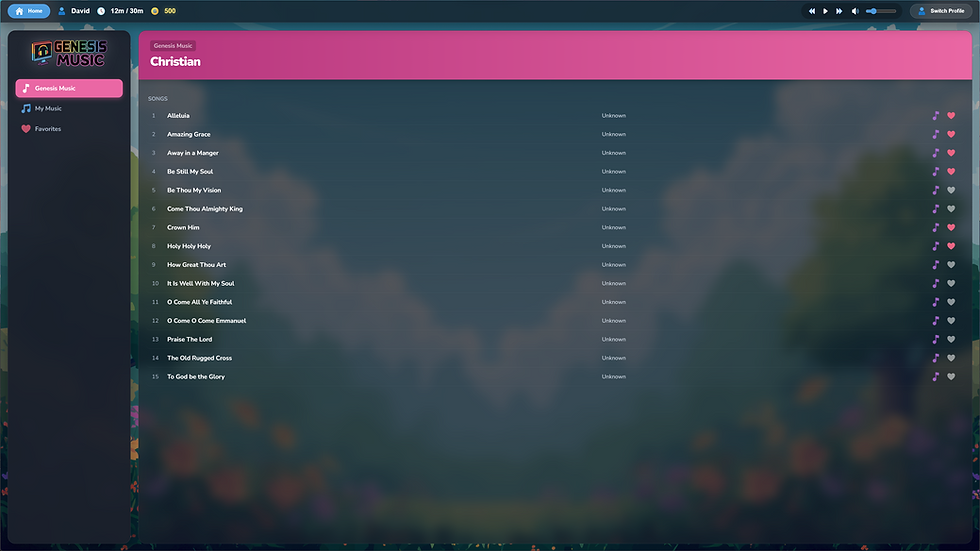Toggle favorite heart for Be Still My Soul
Viewport: 980px width, 551px height.
[951, 171]
